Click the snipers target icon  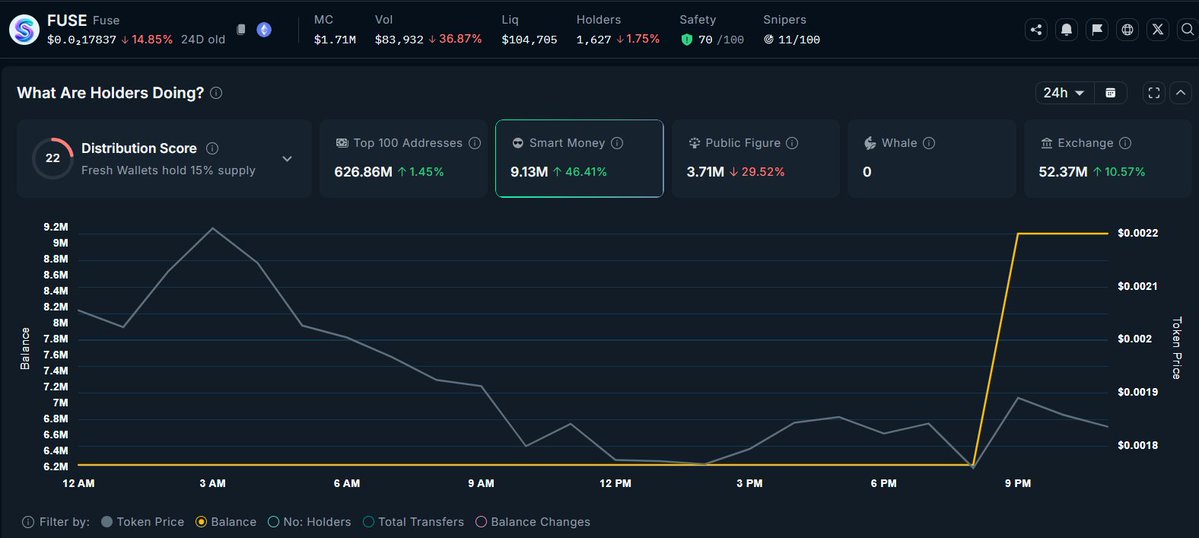[x=768, y=40]
